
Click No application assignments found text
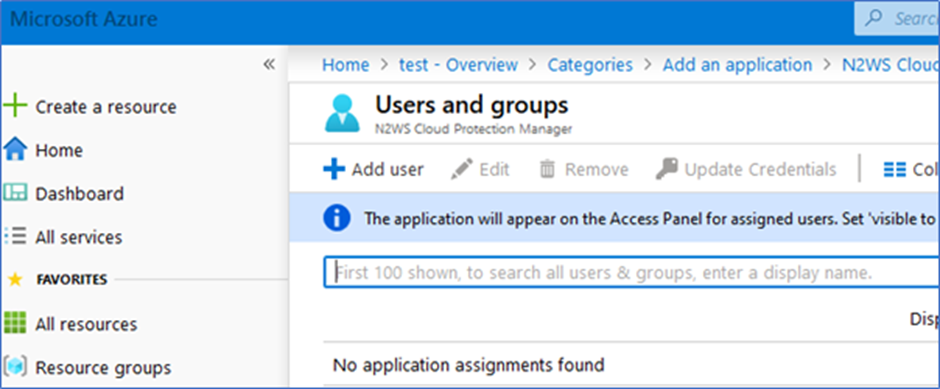(468, 364)
